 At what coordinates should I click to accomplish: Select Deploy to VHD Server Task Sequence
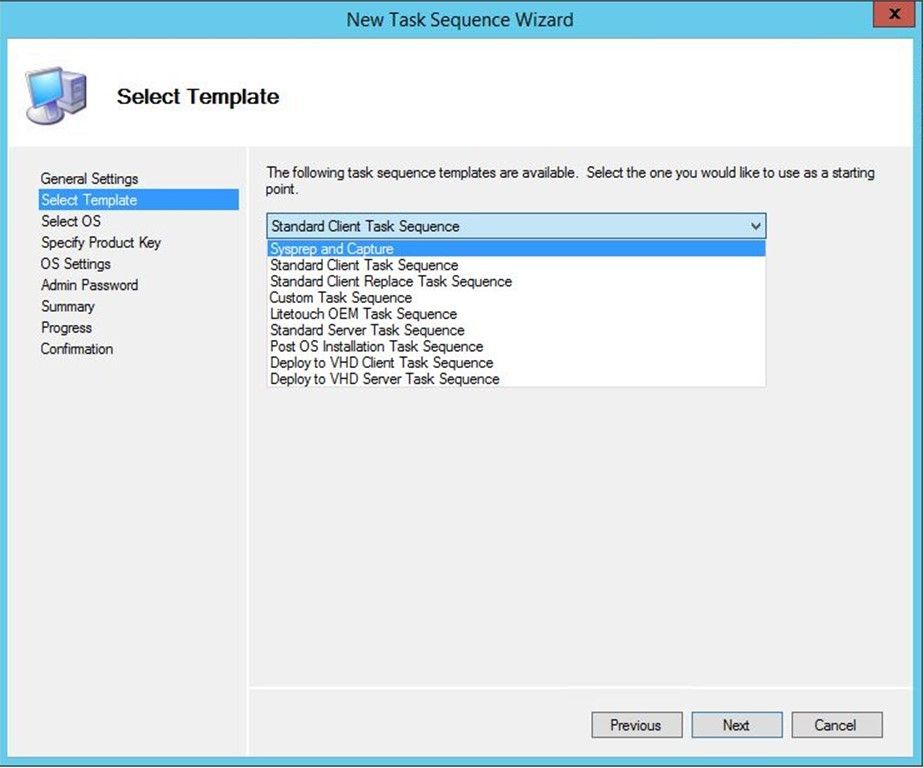[516, 379]
